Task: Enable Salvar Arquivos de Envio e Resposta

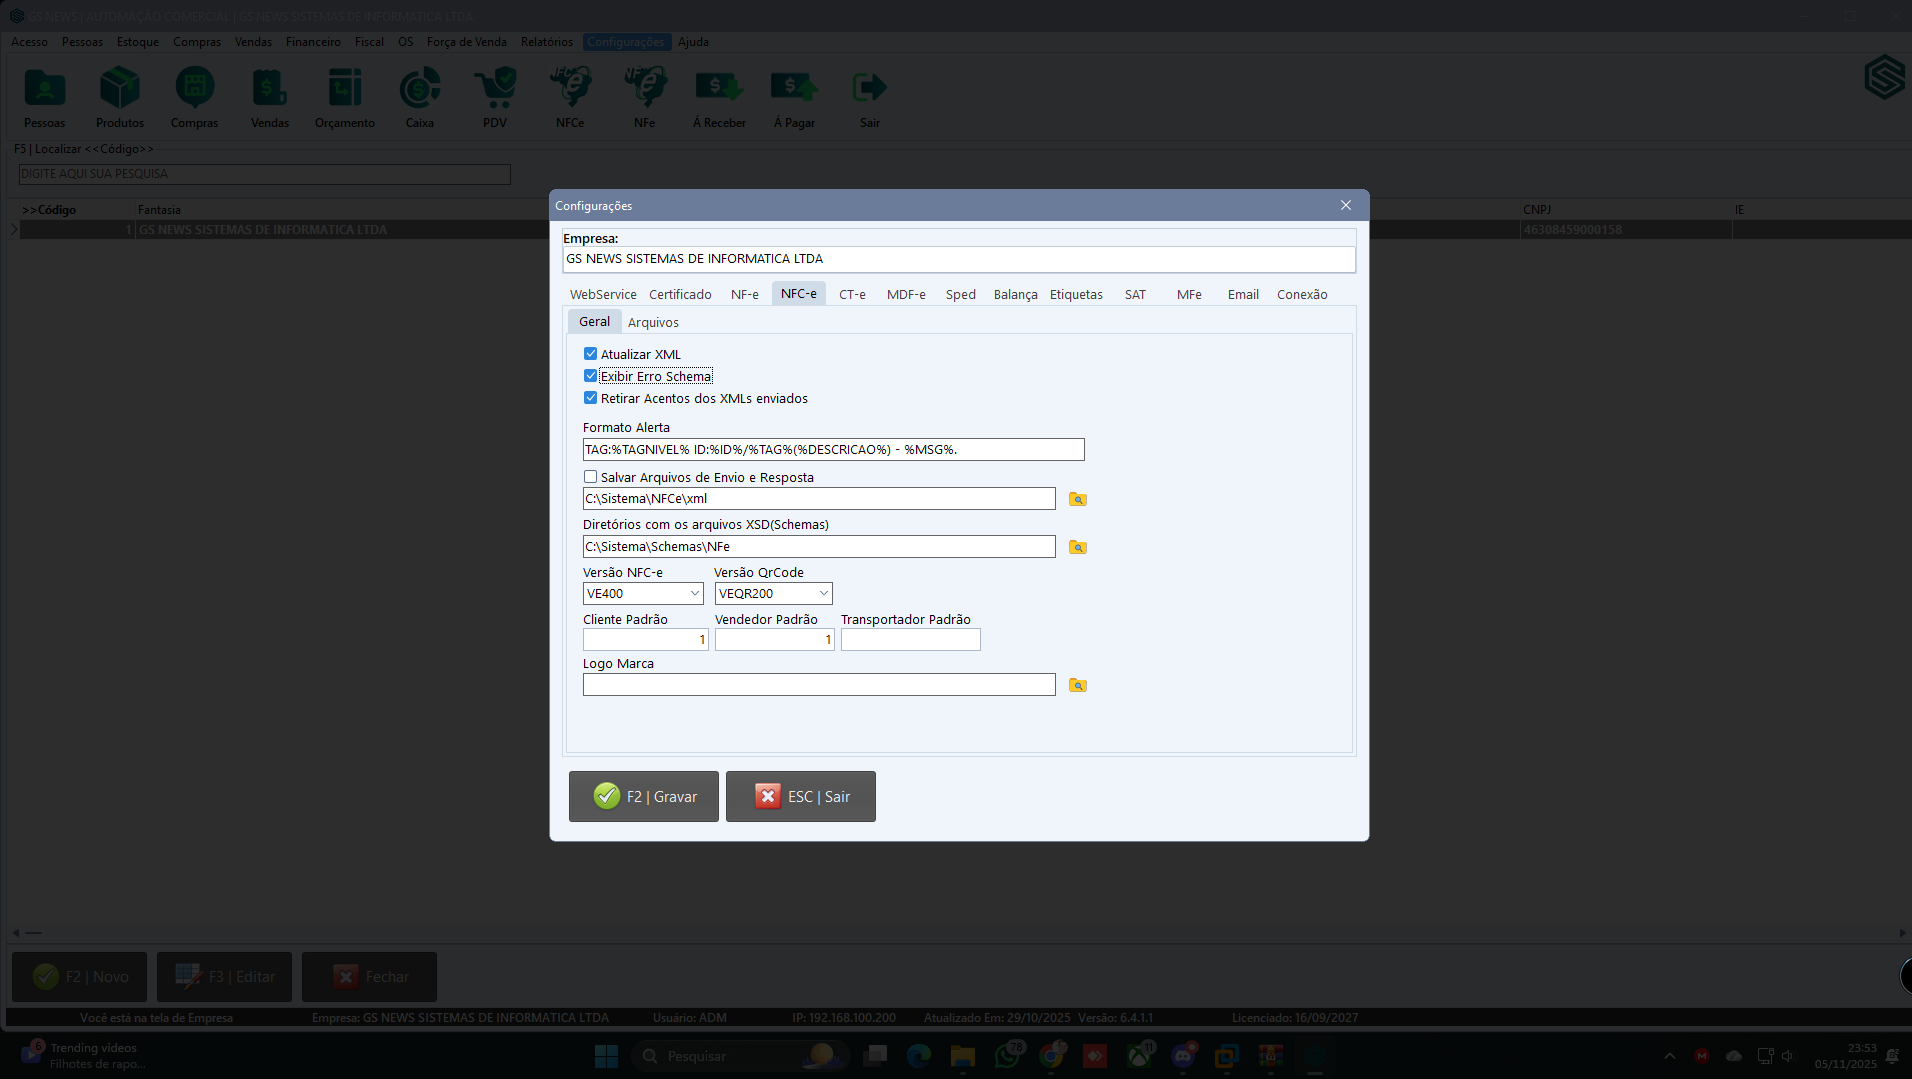Action: pyautogui.click(x=590, y=477)
